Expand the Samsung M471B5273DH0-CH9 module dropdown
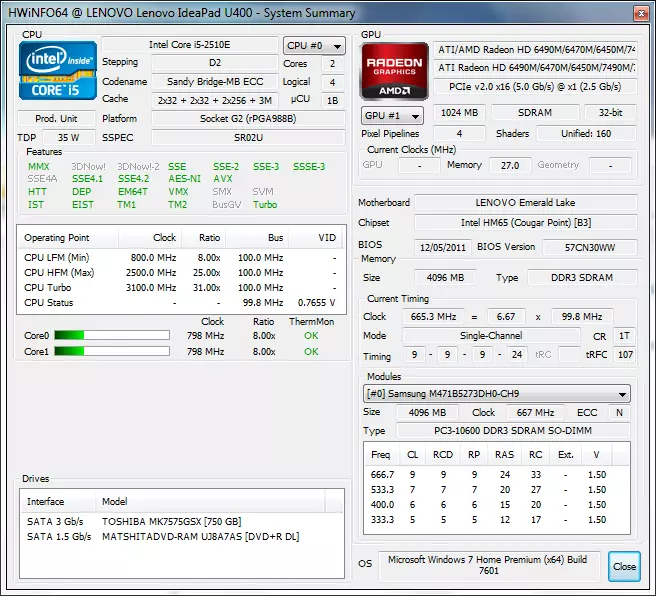 pyautogui.click(x=497, y=394)
